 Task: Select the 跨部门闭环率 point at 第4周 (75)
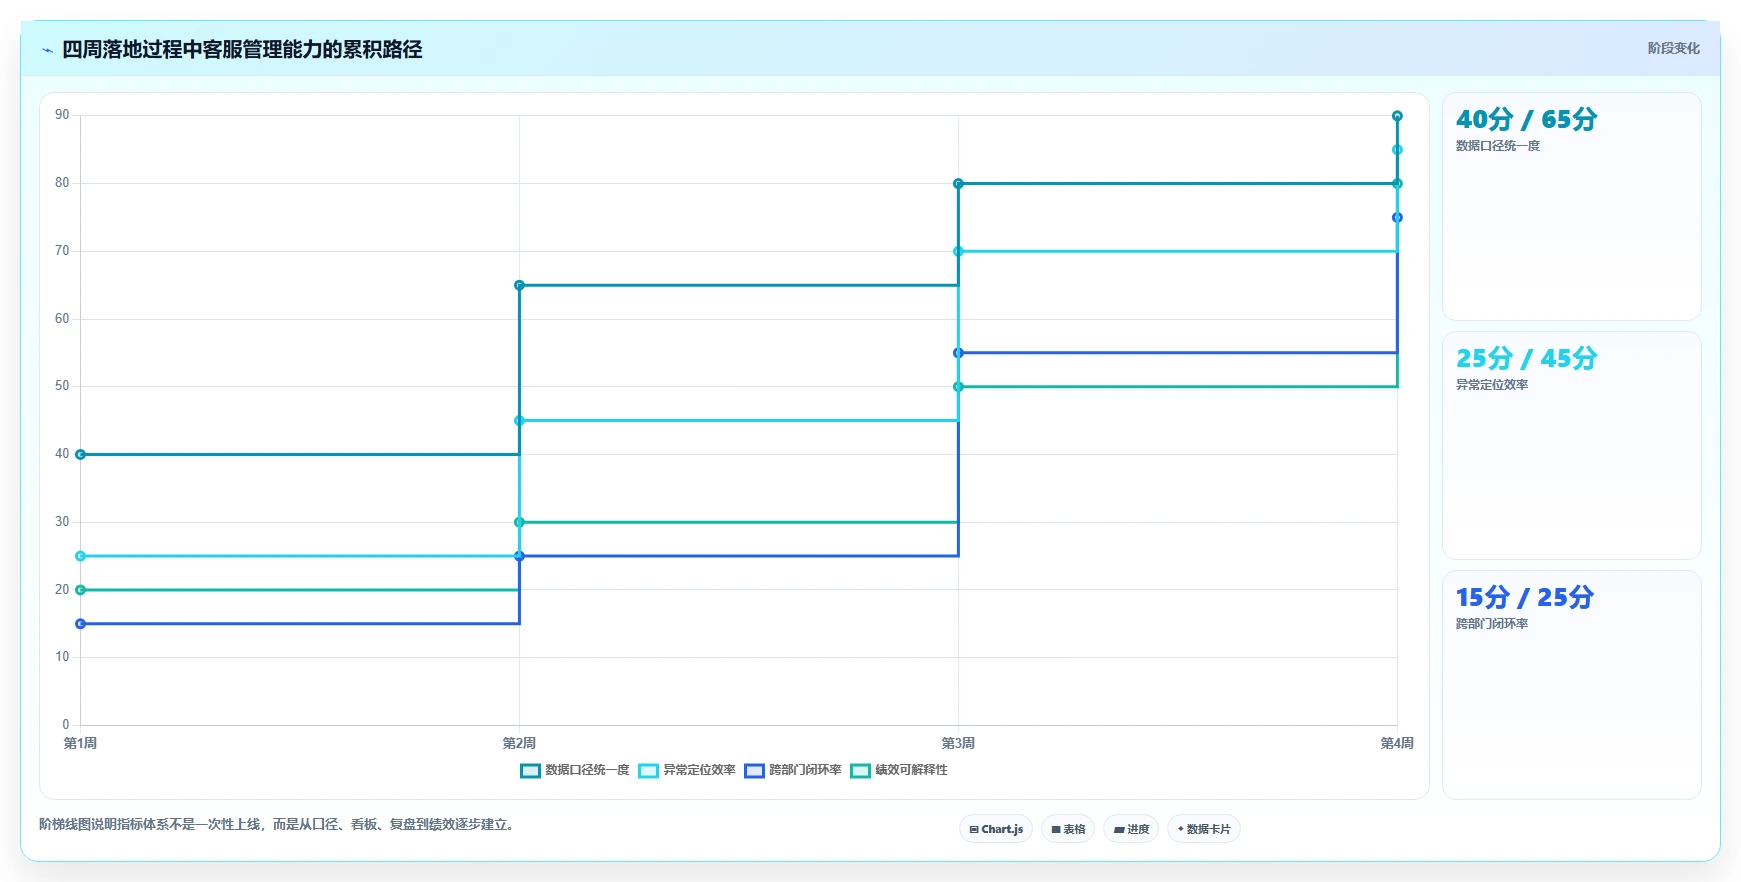tap(1397, 217)
